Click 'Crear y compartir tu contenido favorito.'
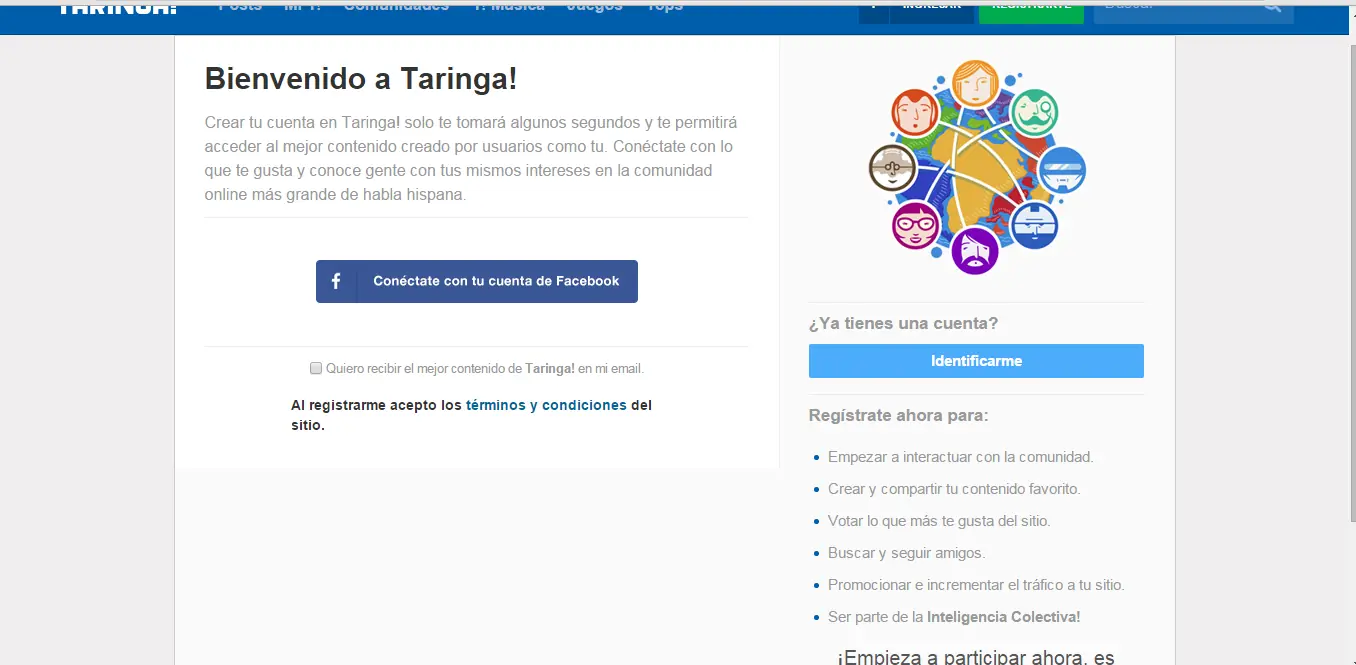This screenshot has height=665, width=1356. [x=954, y=489]
